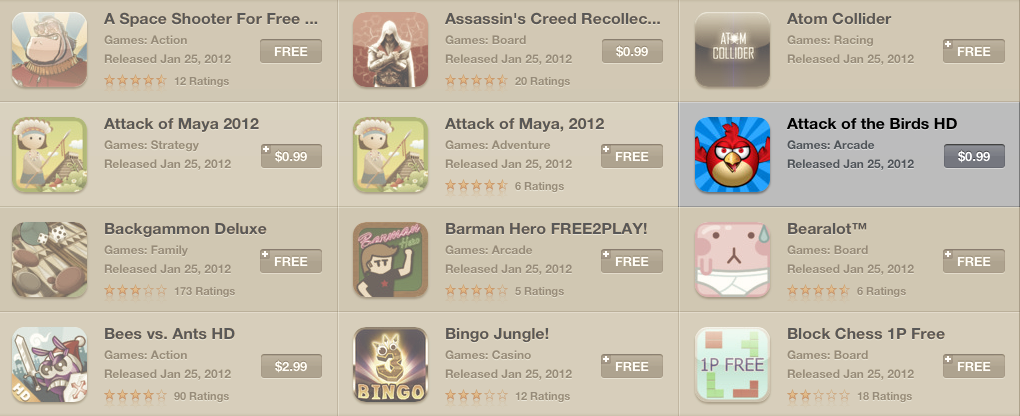Buy Attack of Maya 2012 Strategy for $0.99
The width and height of the screenshot is (1020, 416).
pos(291,156)
